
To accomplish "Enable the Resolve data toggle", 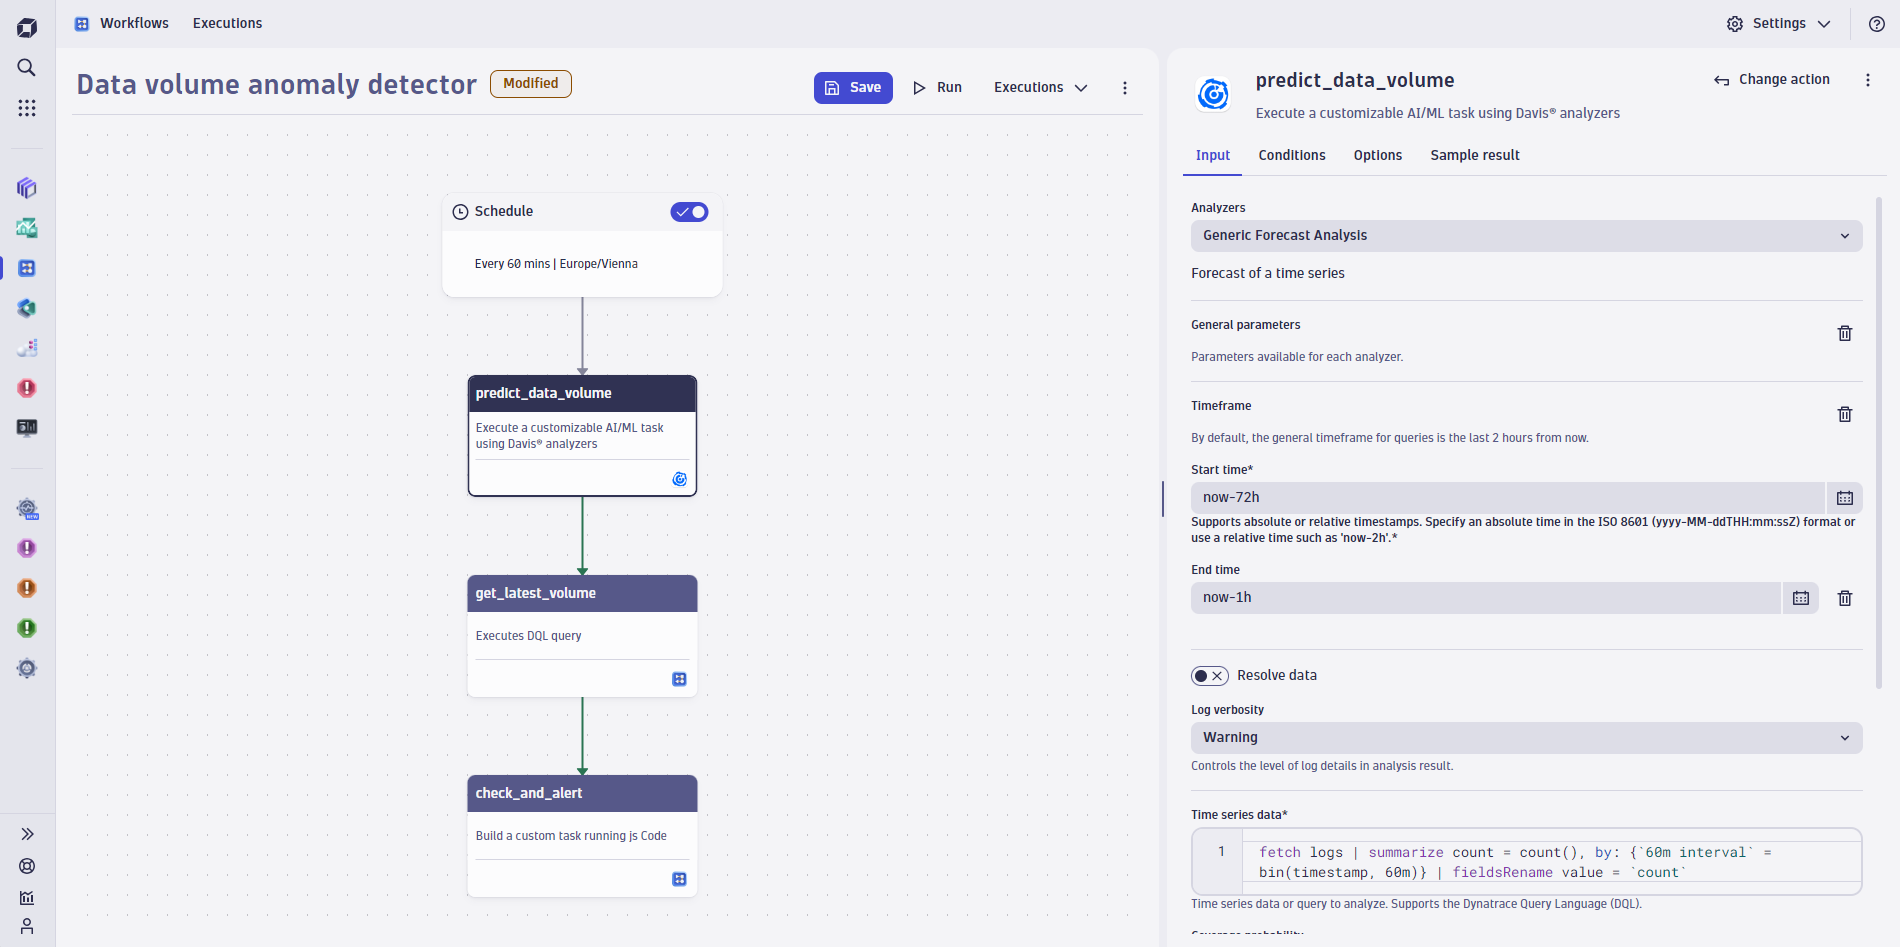I will tap(1210, 675).
